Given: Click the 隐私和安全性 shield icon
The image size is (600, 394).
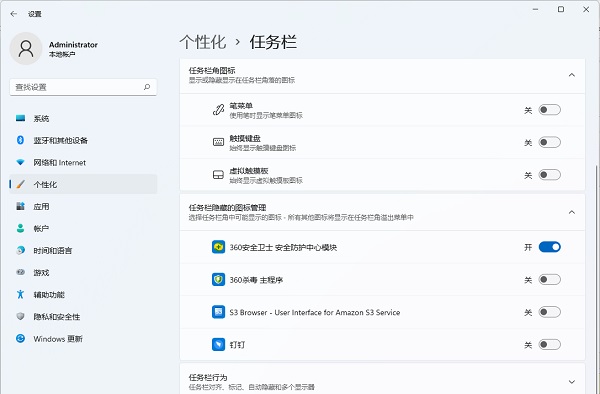Looking at the screenshot, I should click(21, 316).
